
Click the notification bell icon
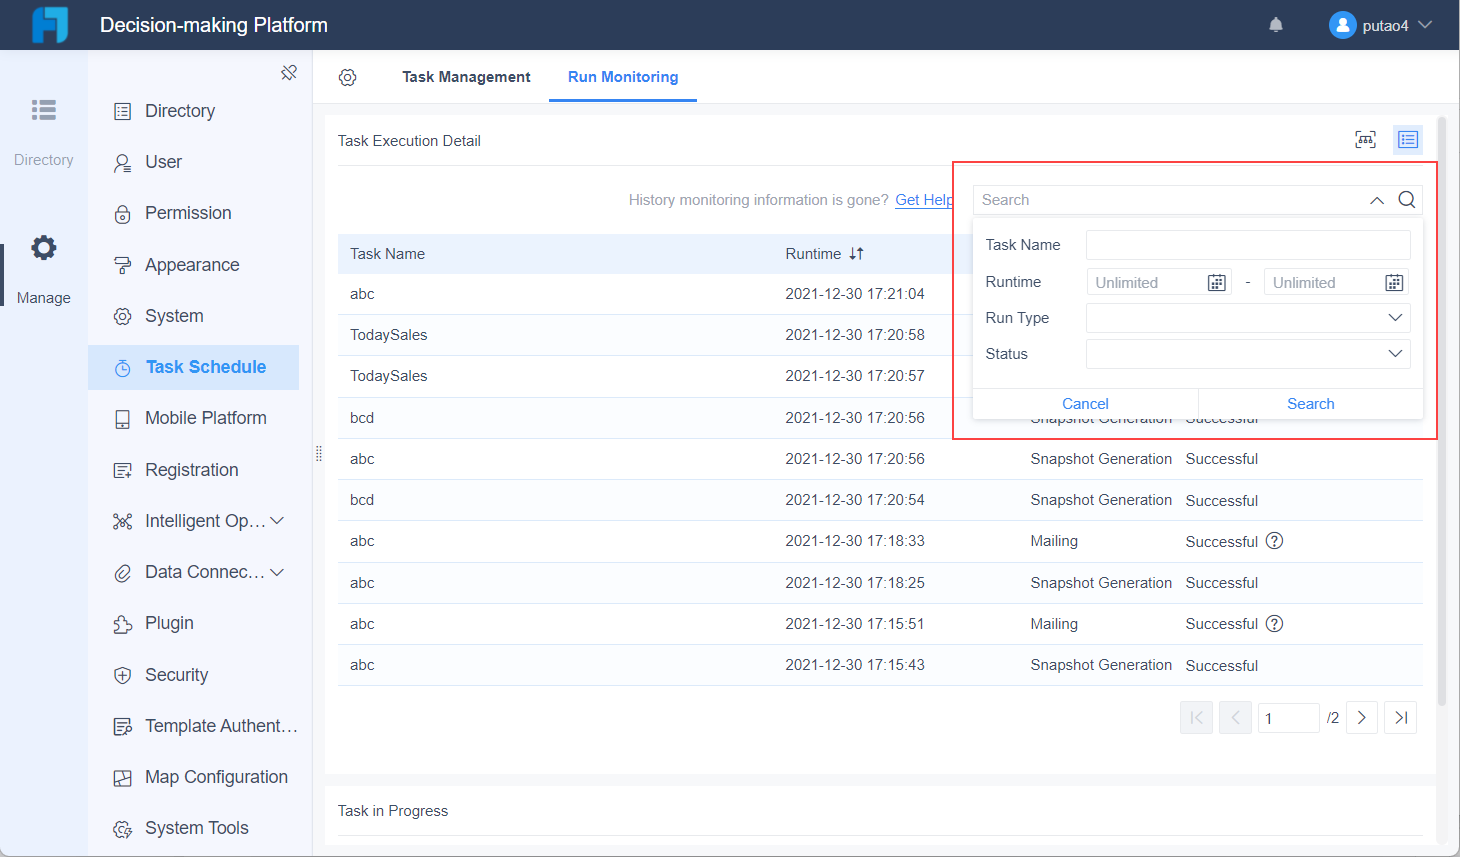[x=1275, y=24]
